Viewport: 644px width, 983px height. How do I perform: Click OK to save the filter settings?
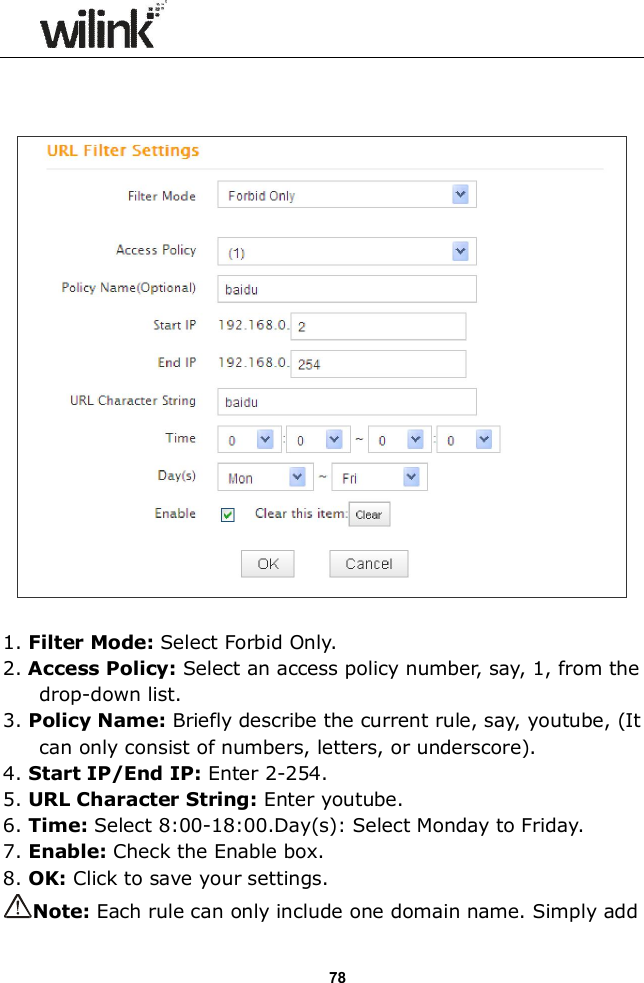pyautogui.click(x=267, y=563)
